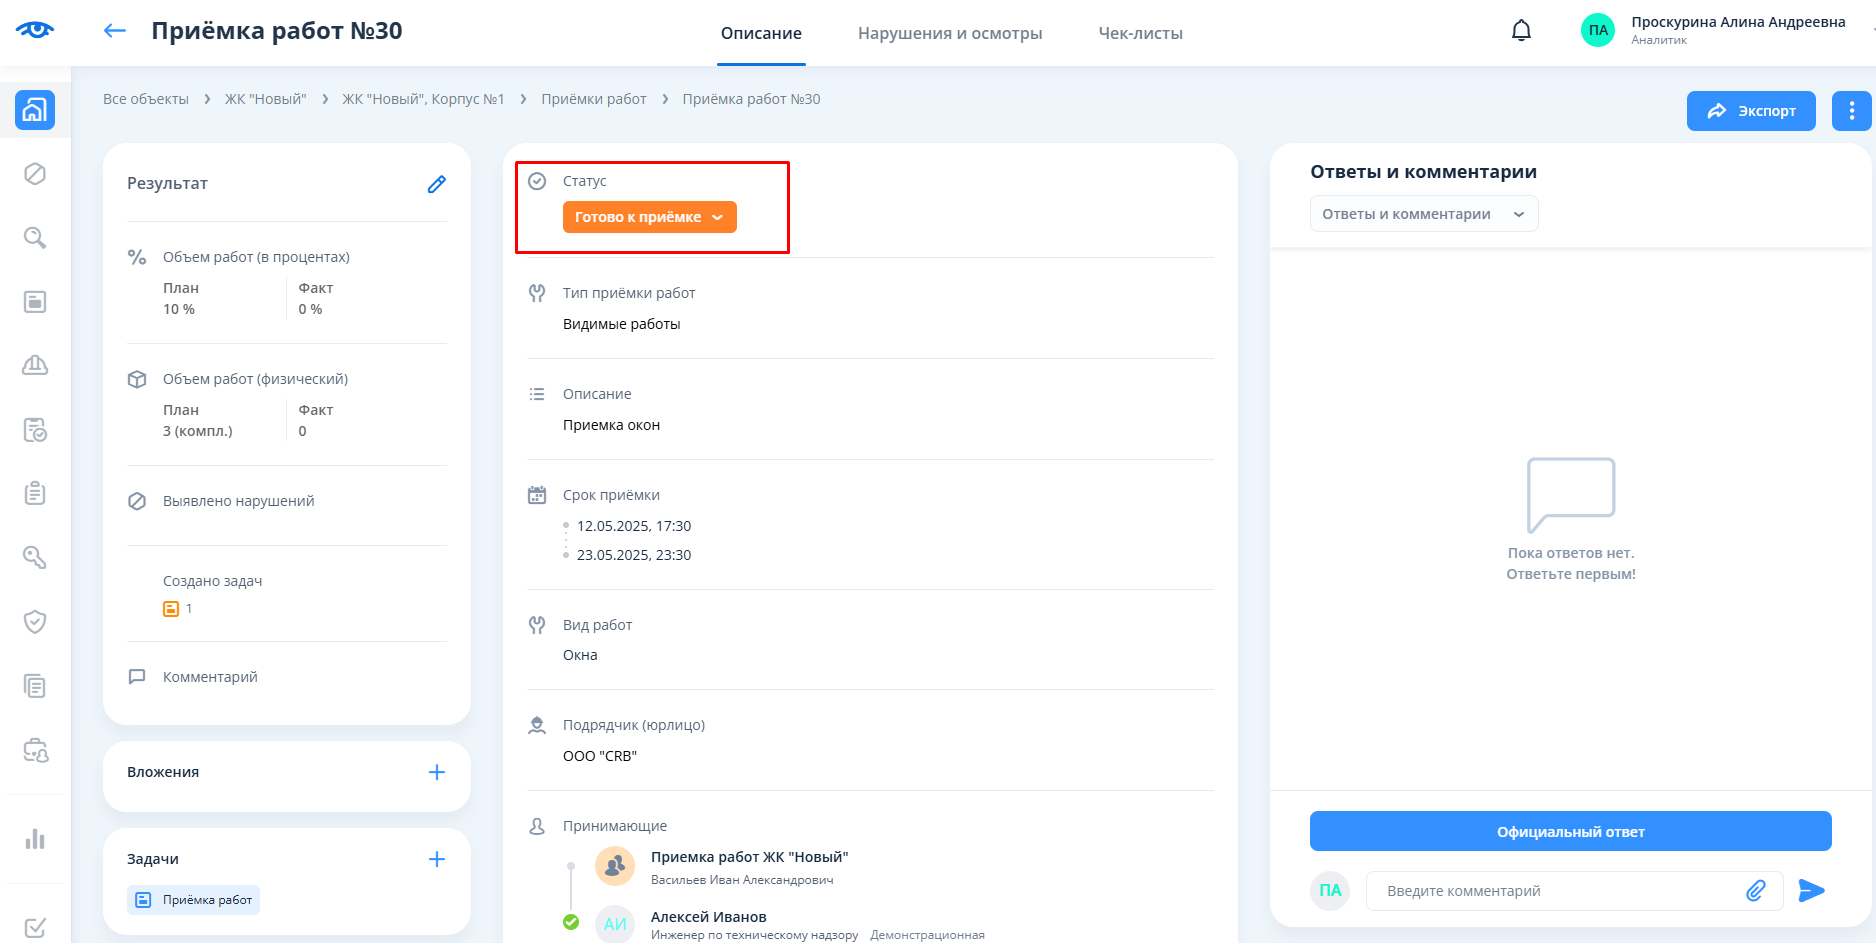Go to ЖК "Новый", Корпус №1 breadcrumb

[x=423, y=99]
